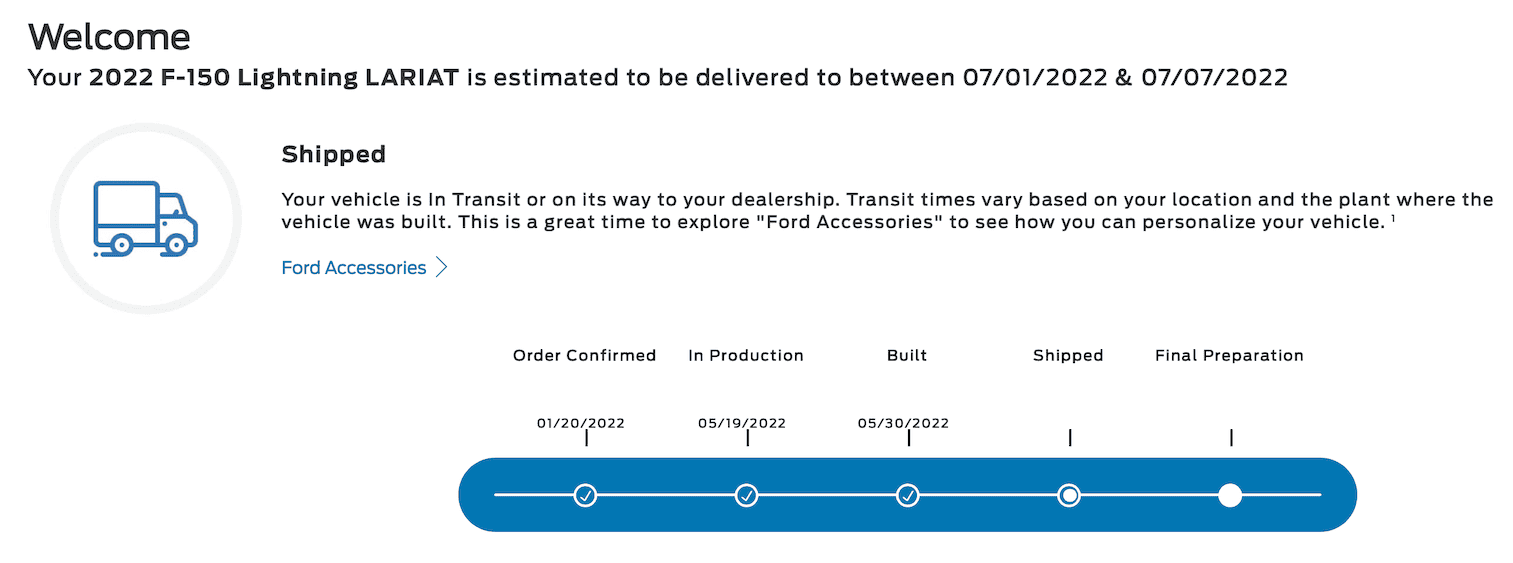Image resolution: width=1513 pixels, height=563 pixels.
Task: Click the bold 2022 F-150 Lightning LARIAT text
Action: (273, 77)
